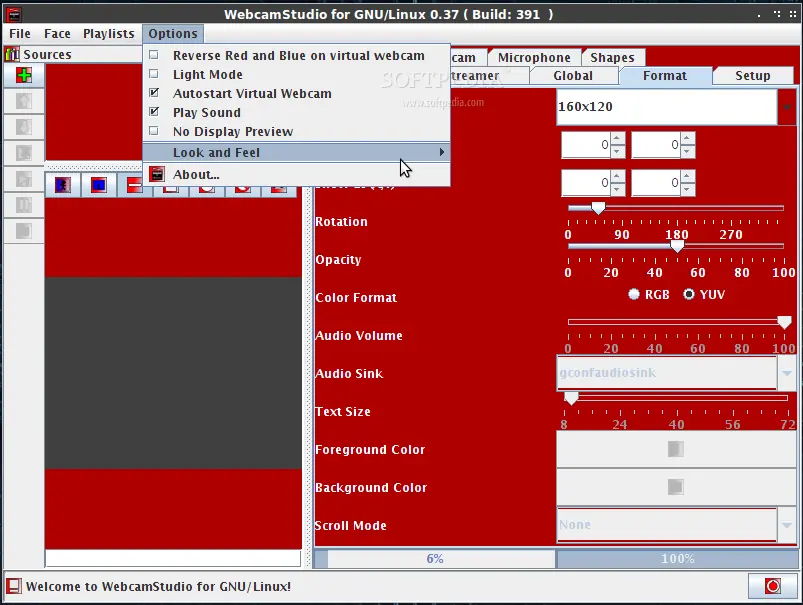Check the No Display Preview option
Screen dimensions: 803x605
click(154, 131)
